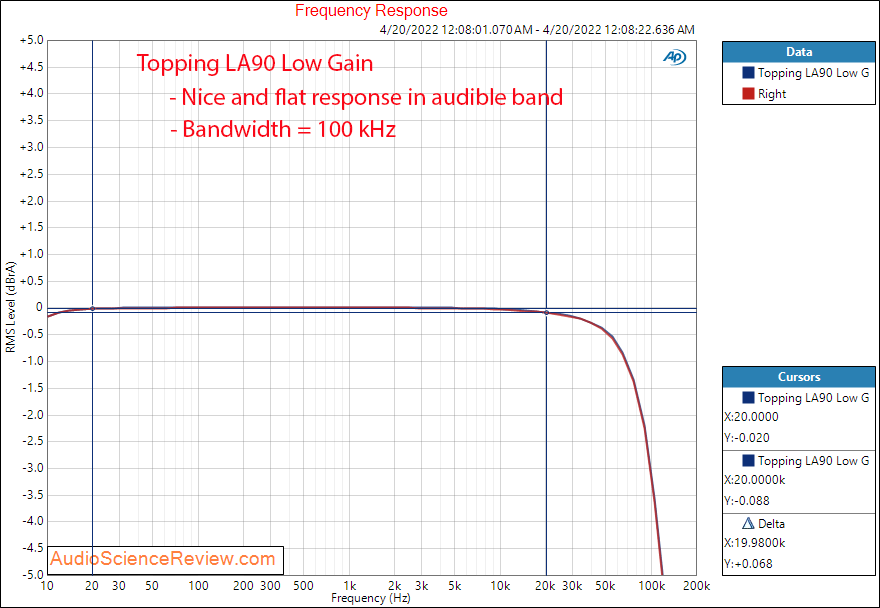Click the cursor marker point at 20 Hz
880x608 pixels.
click(x=93, y=309)
